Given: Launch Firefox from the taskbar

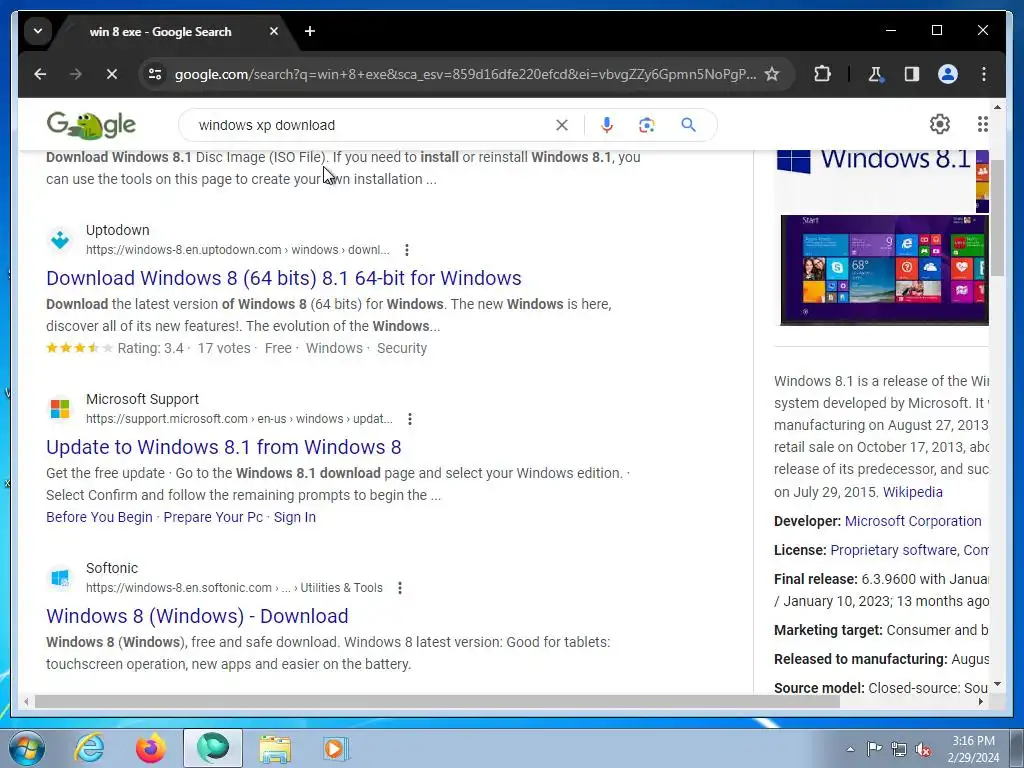Looking at the screenshot, I should pos(151,748).
